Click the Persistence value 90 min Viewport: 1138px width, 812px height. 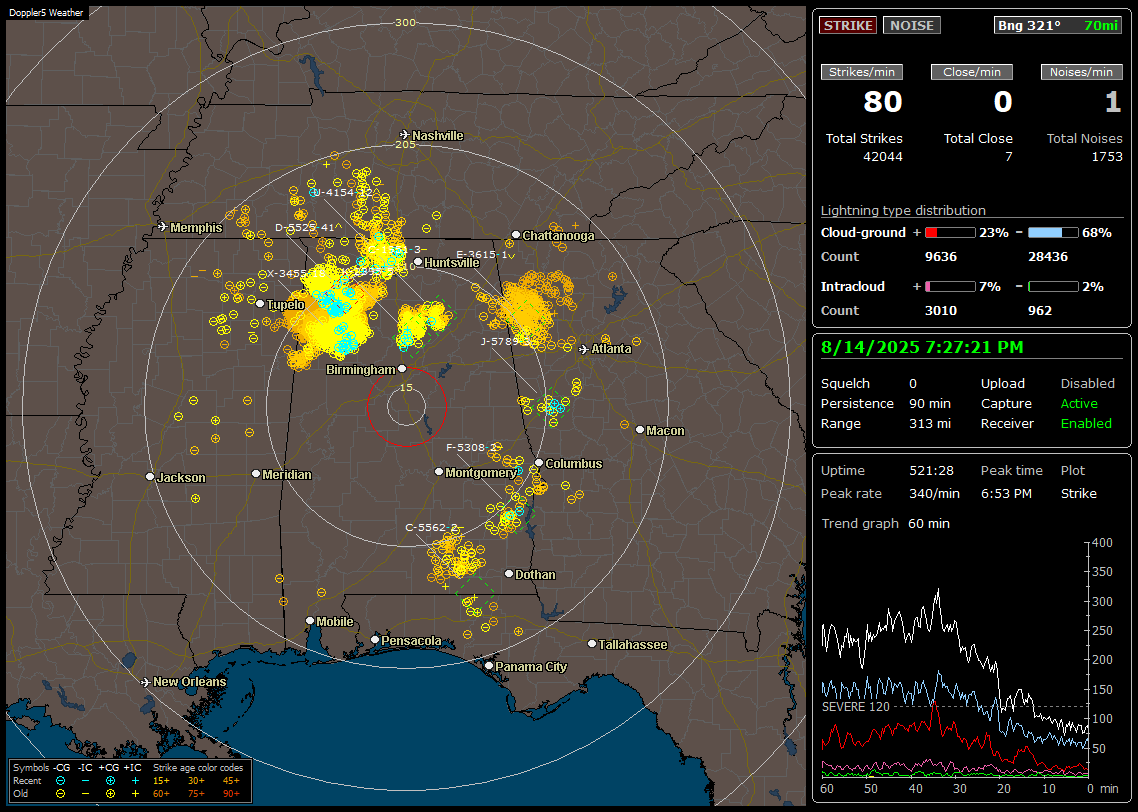tap(930, 403)
